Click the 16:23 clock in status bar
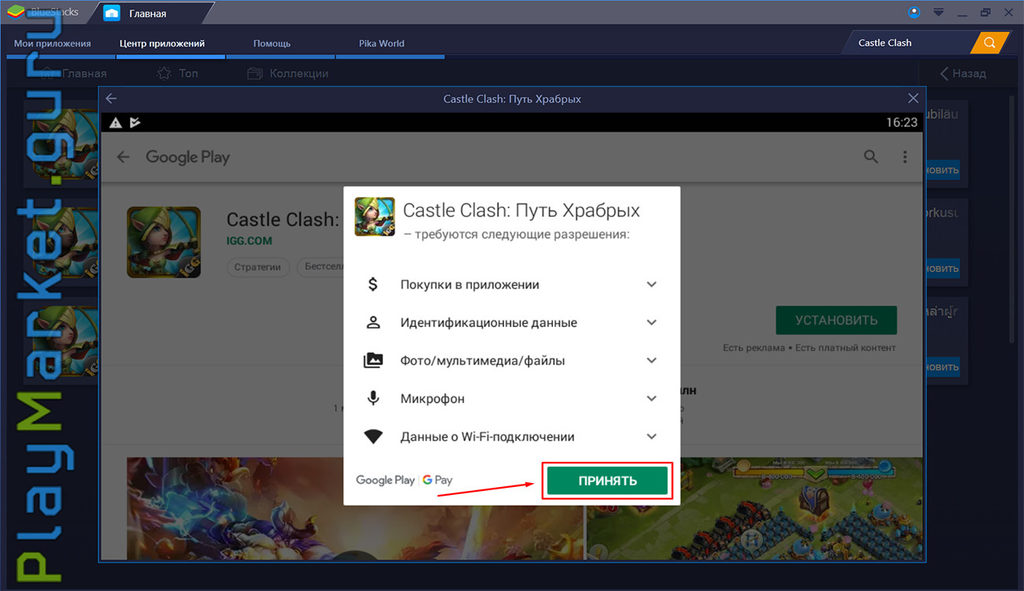Viewport: 1024px width, 591px height. pos(901,122)
